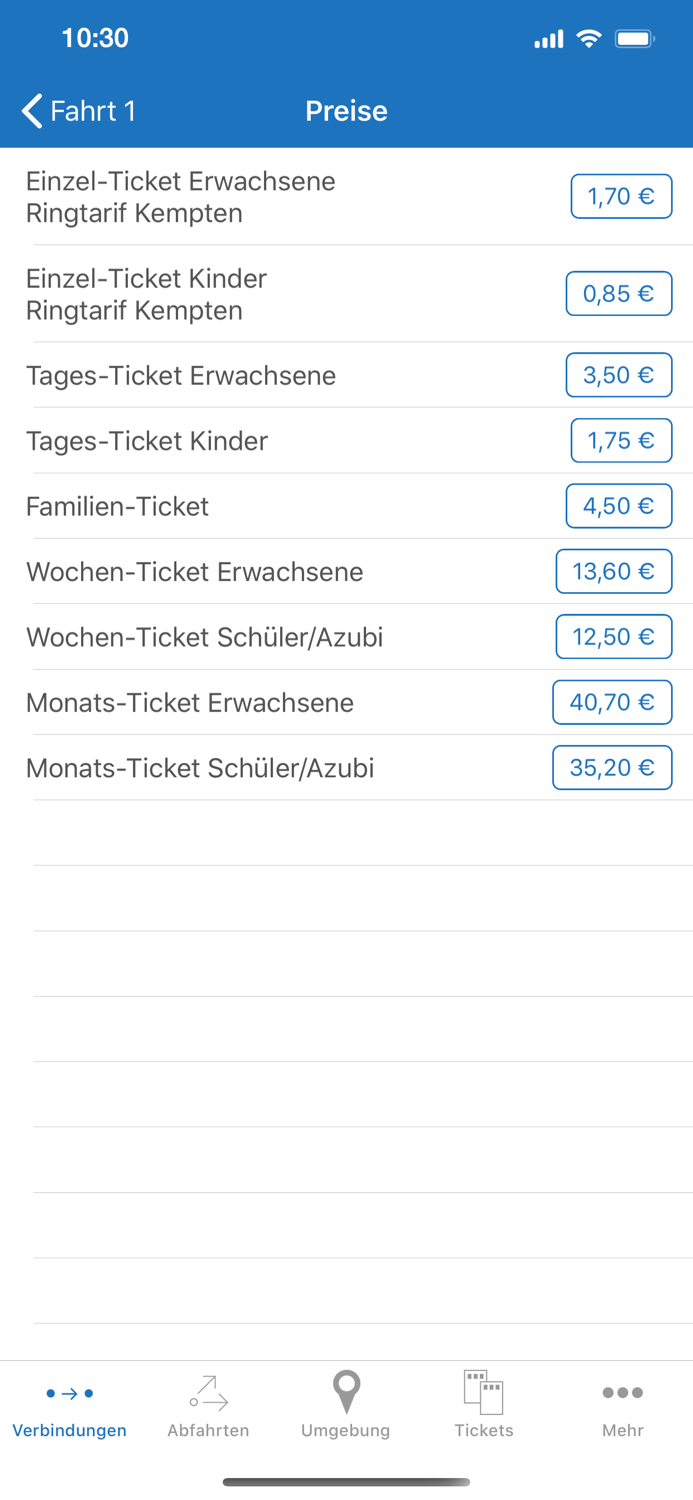Select the Abfahrten departures icon
The height and width of the screenshot is (1500, 693).
(x=208, y=1392)
